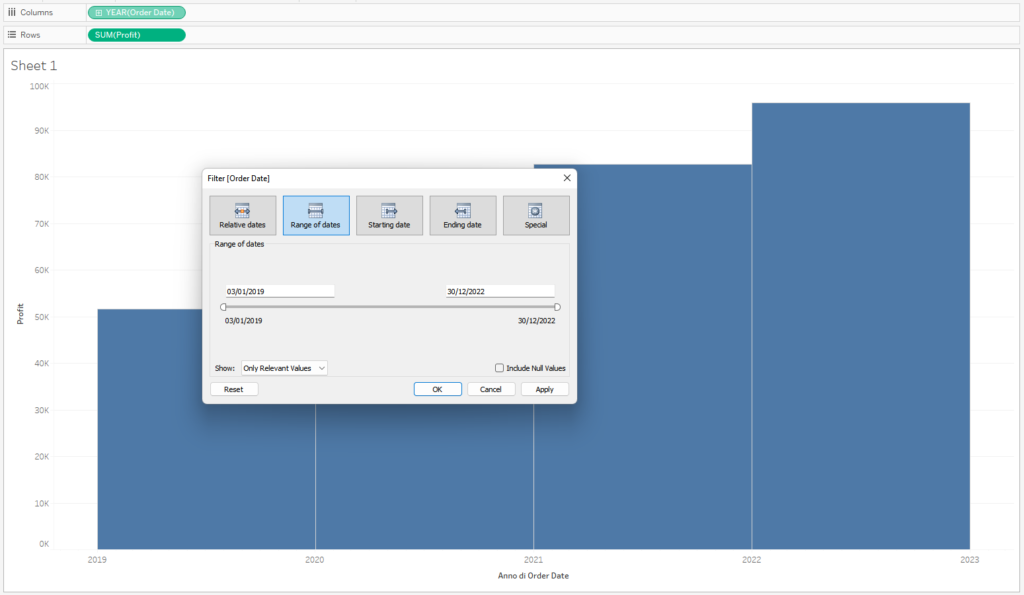Click the Rows shelf icon

[12, 35]
